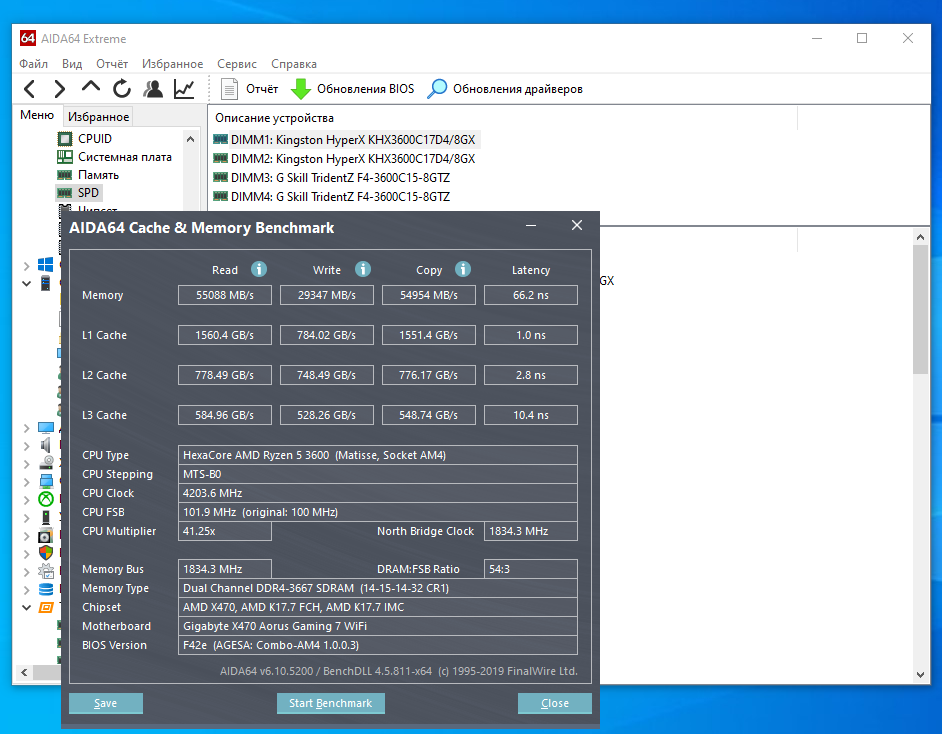Switch to the Меню tab

[x=37, y=115]
